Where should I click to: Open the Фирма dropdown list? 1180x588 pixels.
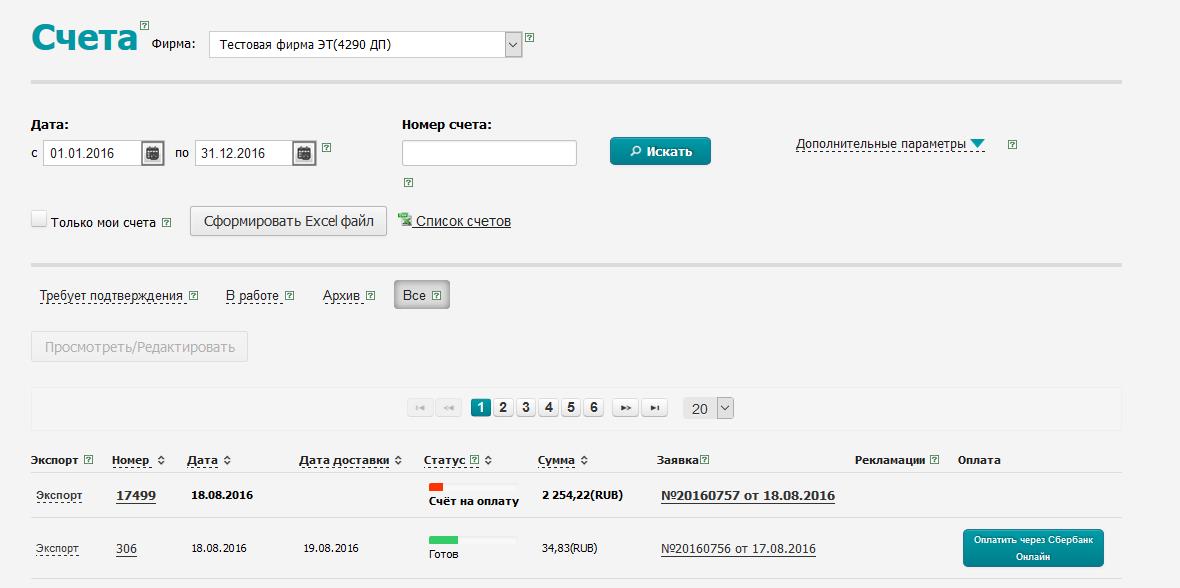tap(513, 44)
